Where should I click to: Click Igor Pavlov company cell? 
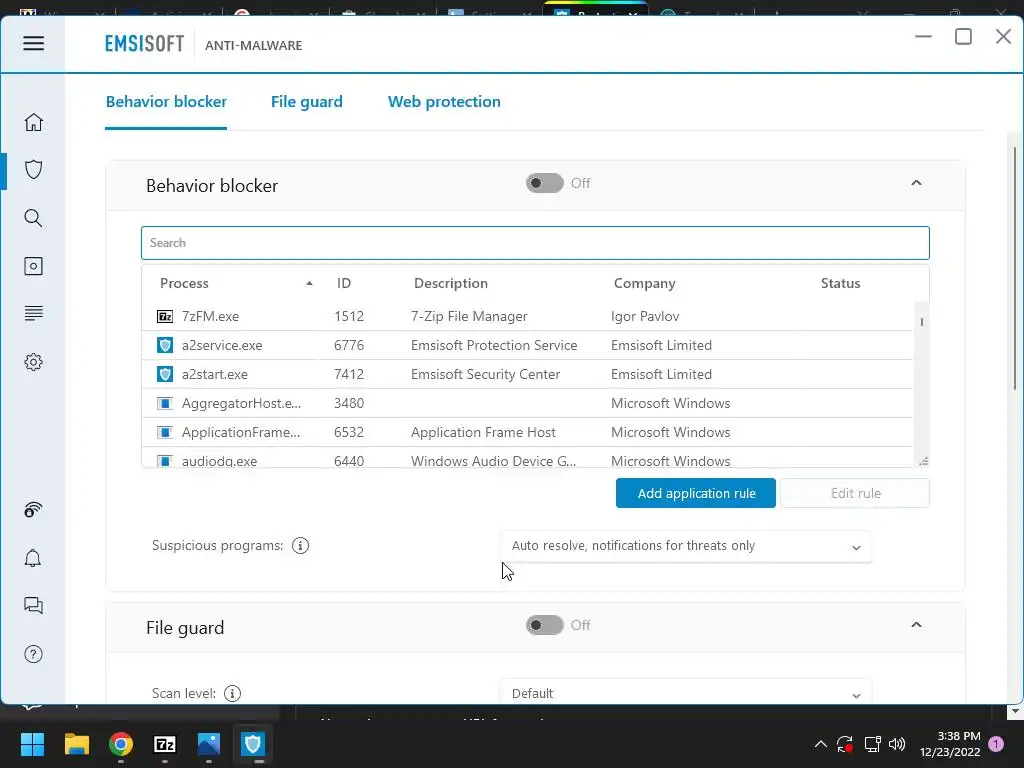pyautogui.click(x=645, y=317)
